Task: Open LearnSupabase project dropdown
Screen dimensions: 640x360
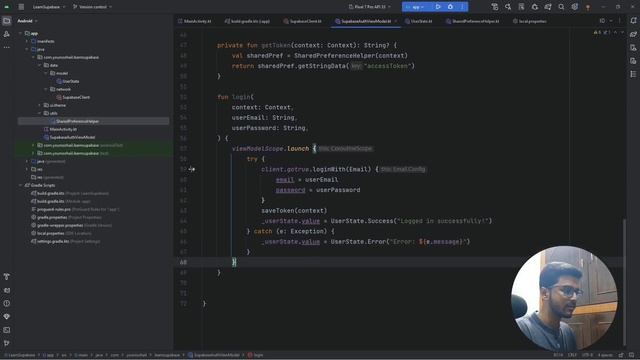Action: (x=49, y=7)
